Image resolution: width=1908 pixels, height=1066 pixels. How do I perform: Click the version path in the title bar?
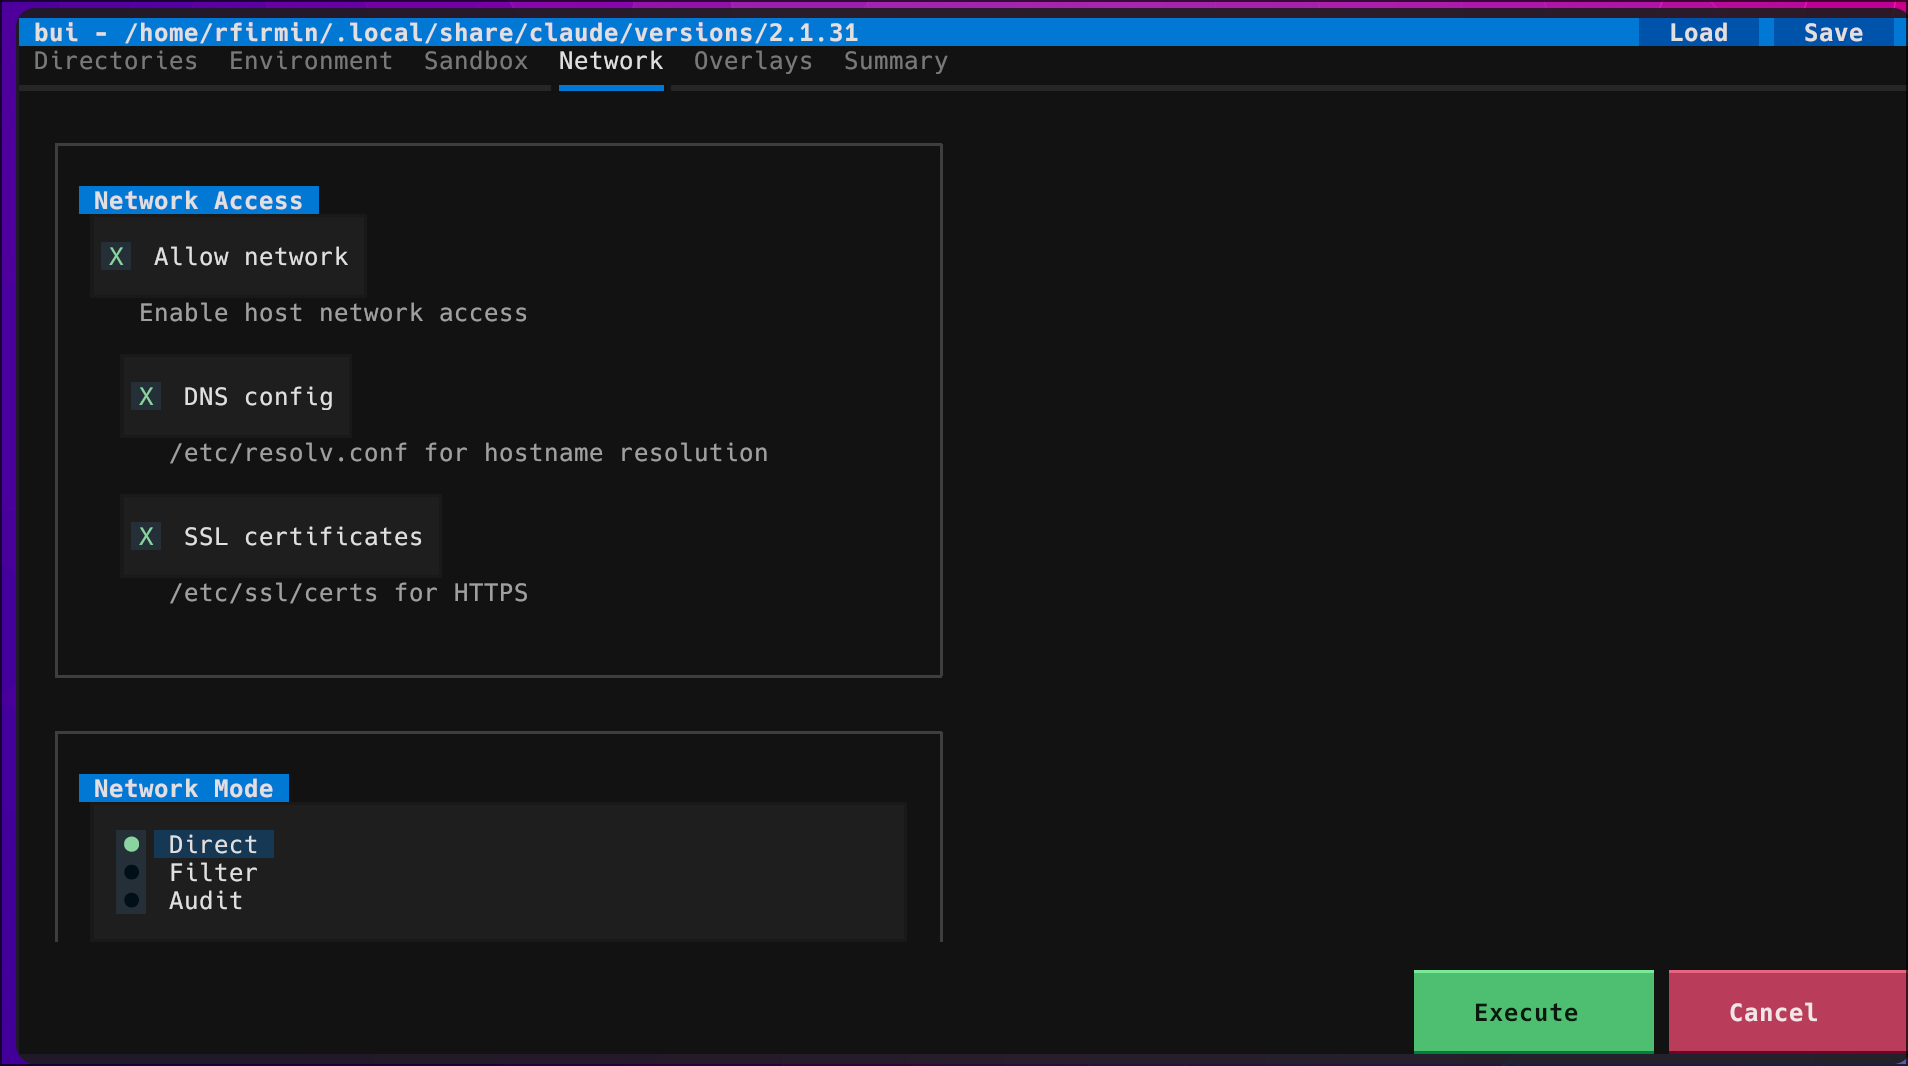pos(445,32)
